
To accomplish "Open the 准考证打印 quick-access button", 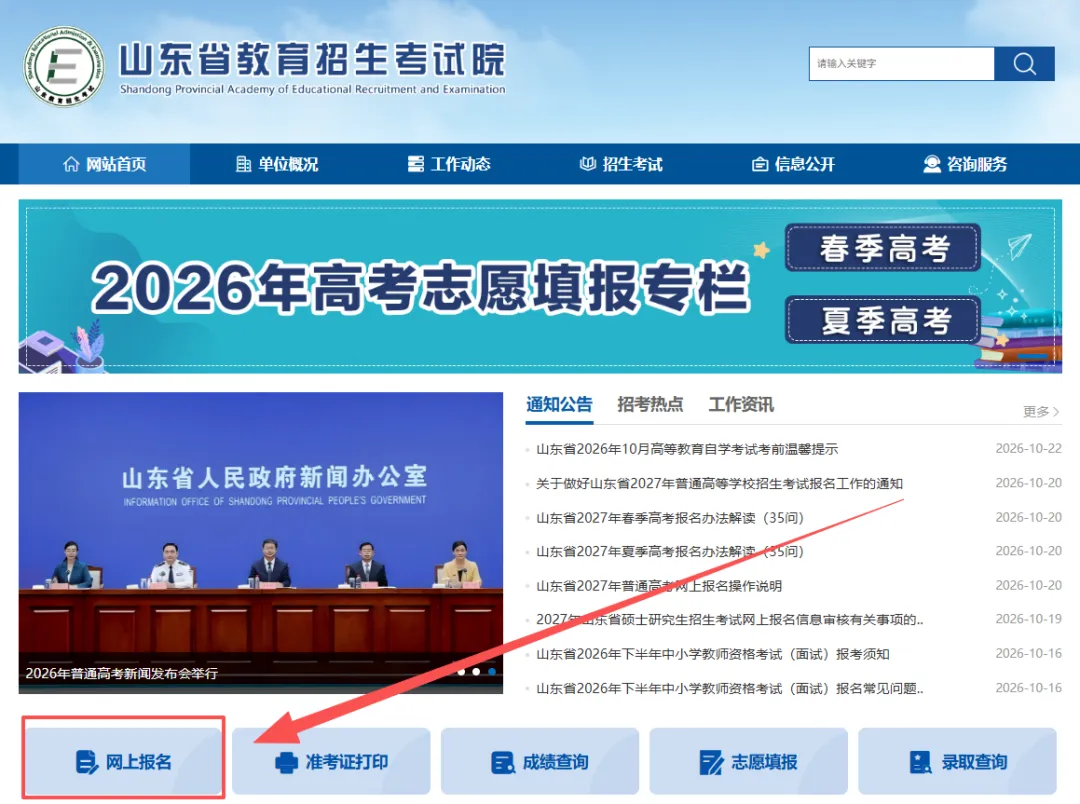I will pos(331,761).
